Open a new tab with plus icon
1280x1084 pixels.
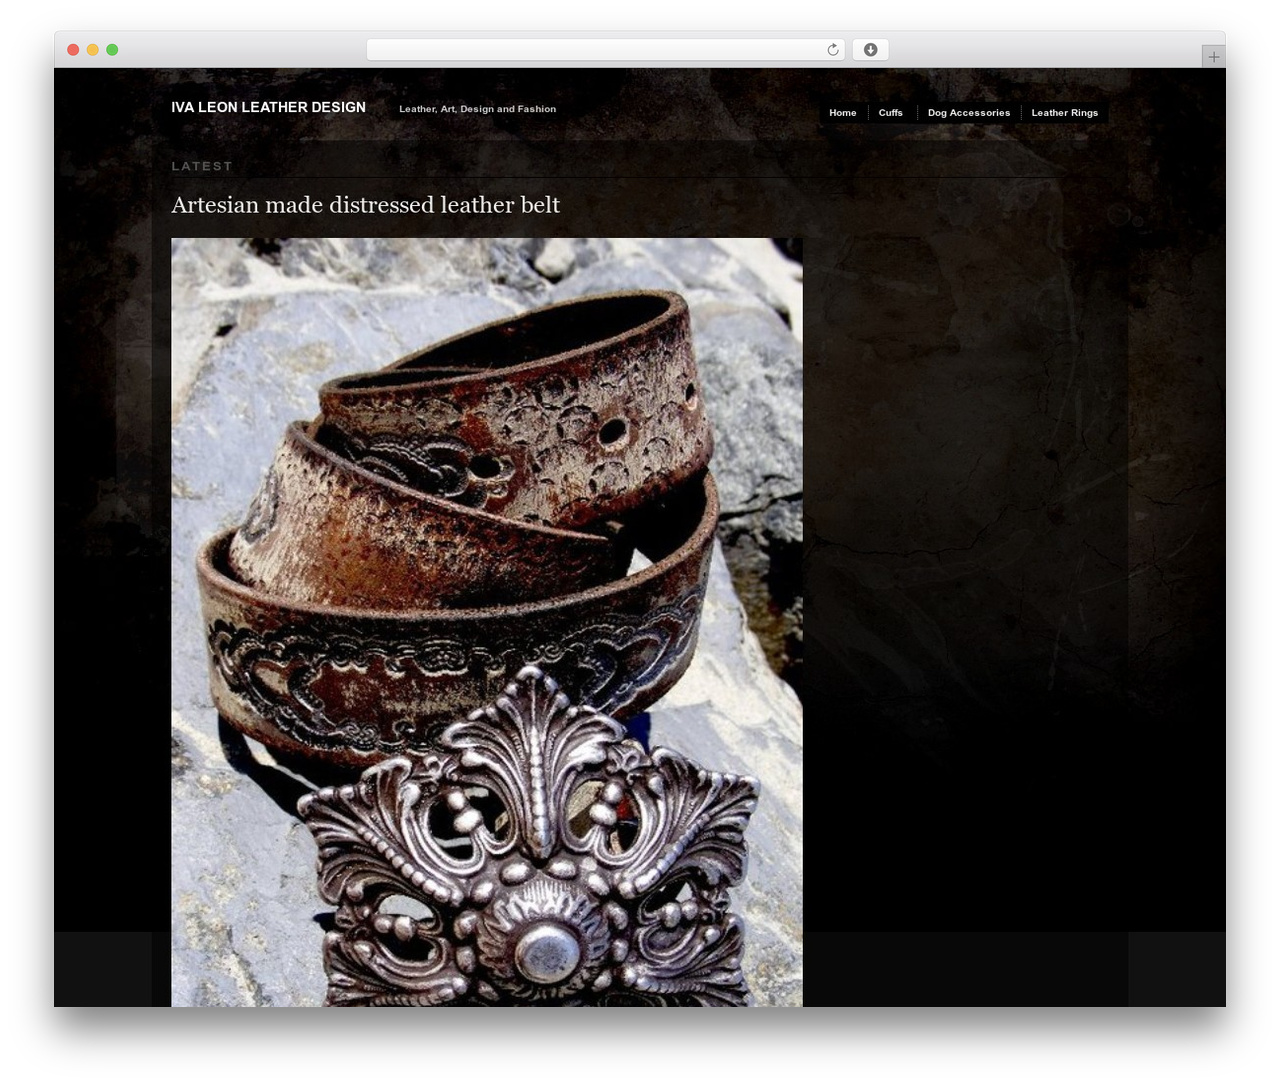click(1213, 57)
